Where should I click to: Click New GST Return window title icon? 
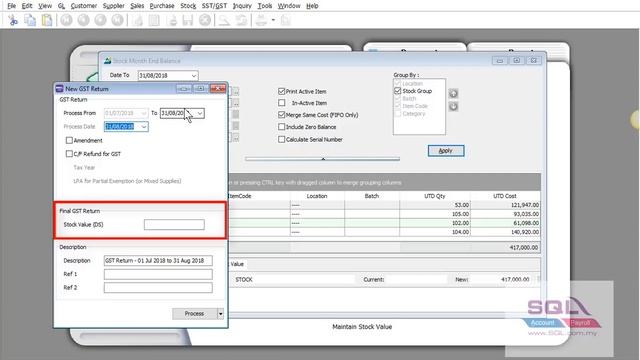coord(60,89)
